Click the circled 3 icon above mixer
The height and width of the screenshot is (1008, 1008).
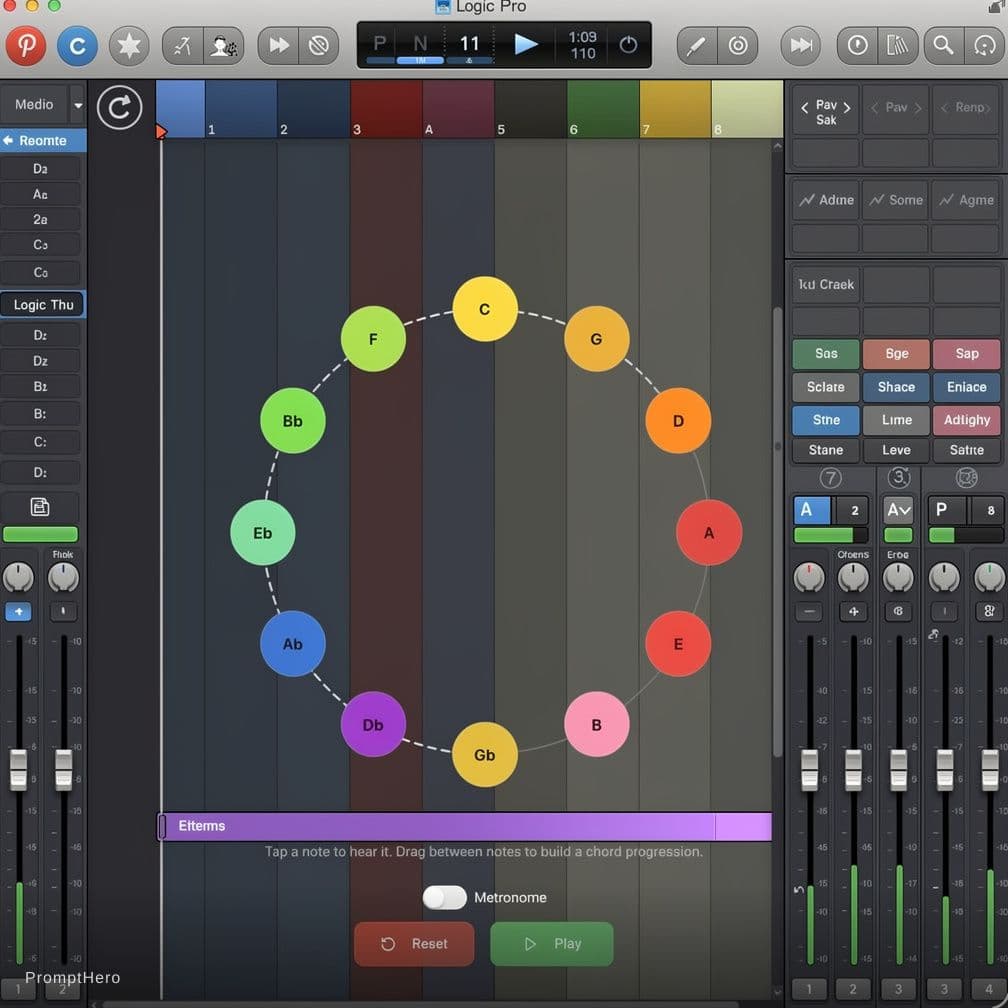[x=898, y=477]
